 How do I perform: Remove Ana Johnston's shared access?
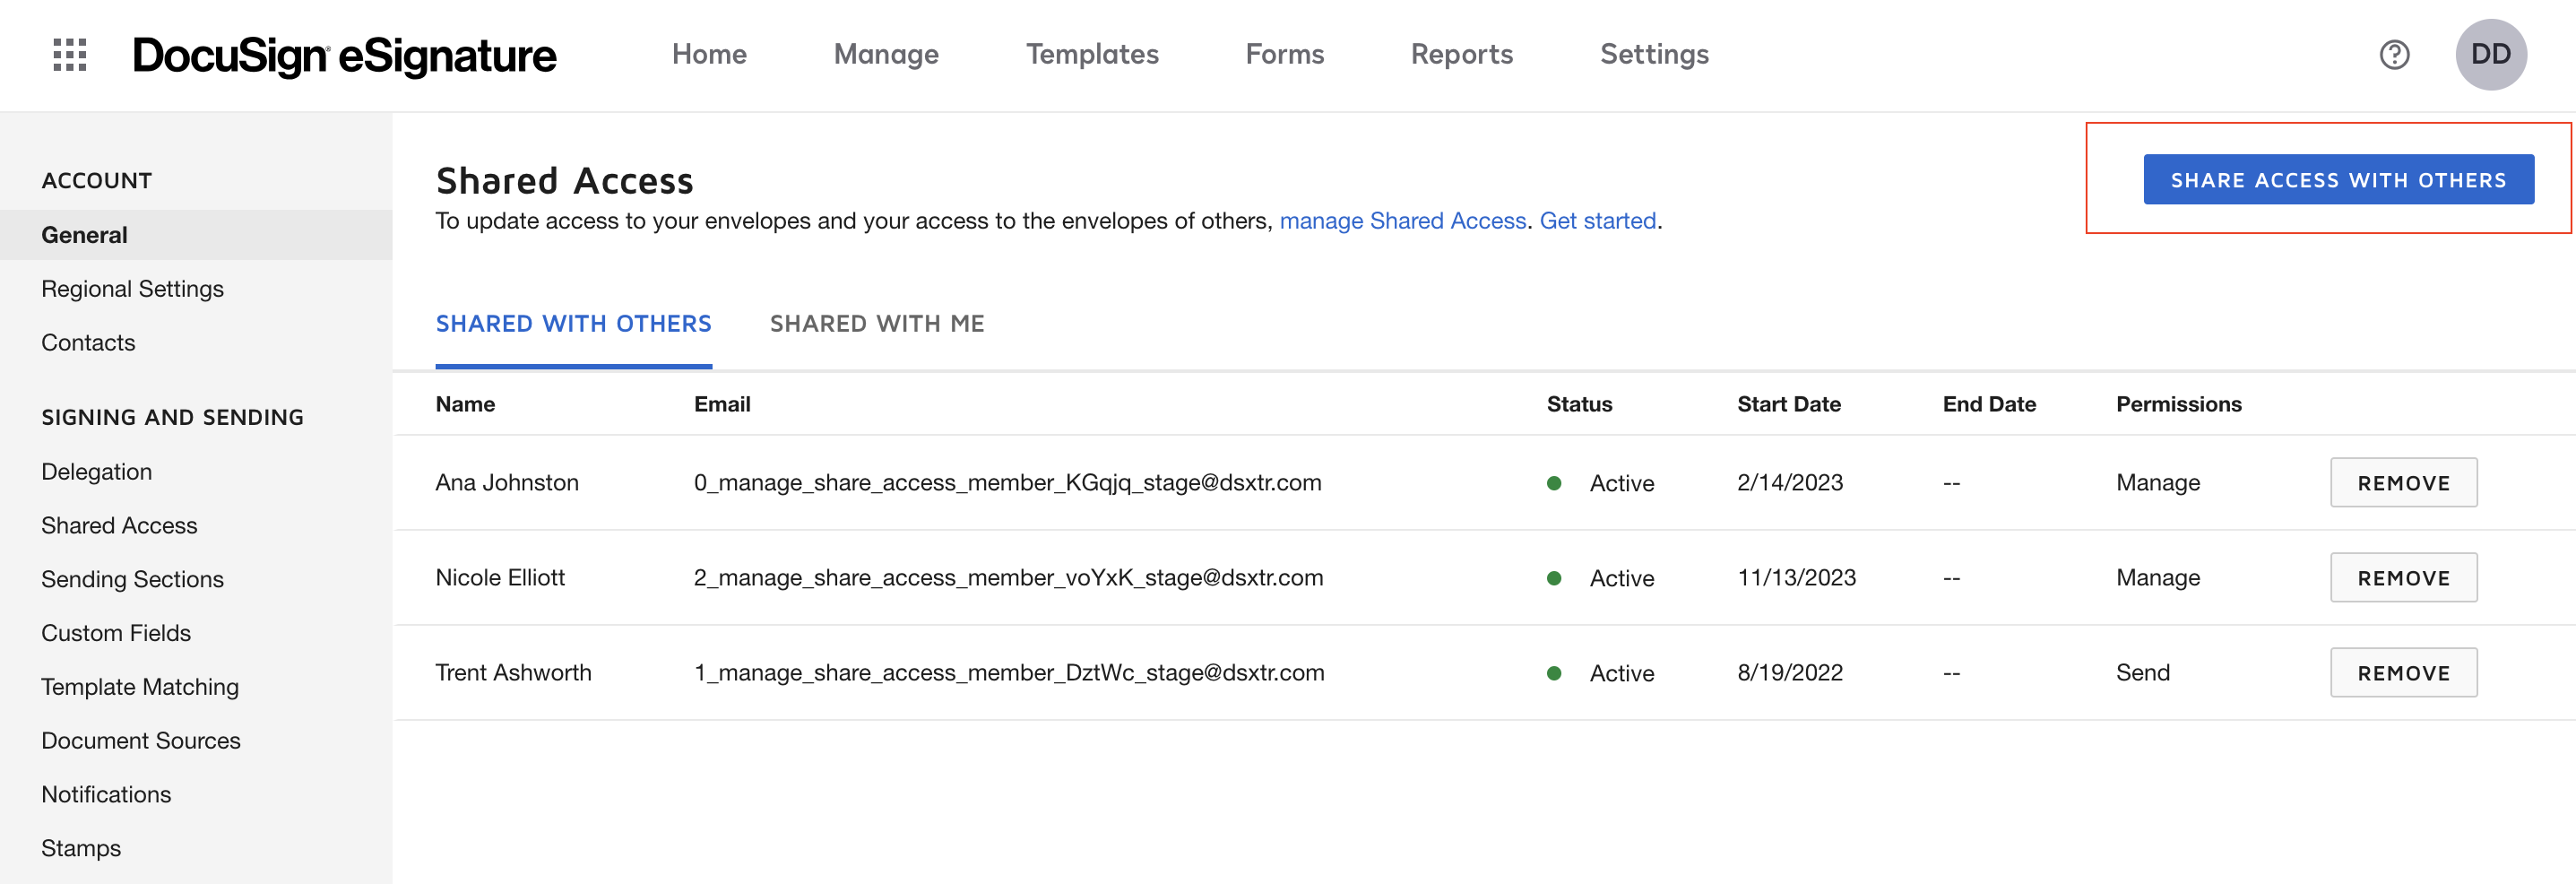pyautogui.click(x=2402, y=483)
